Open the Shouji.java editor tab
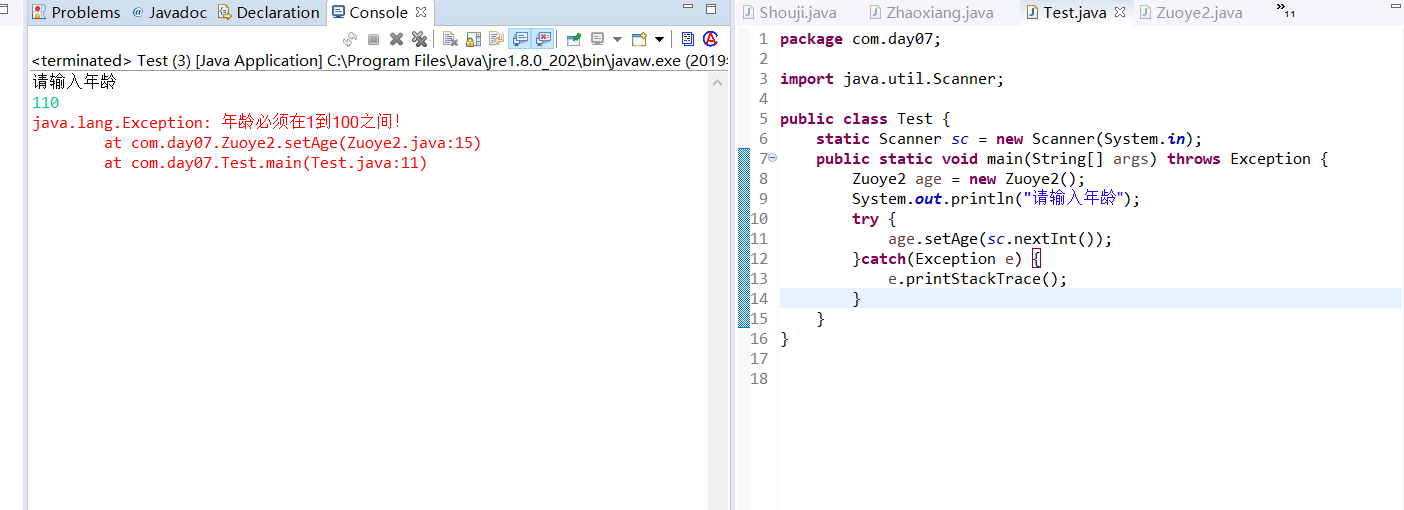The width and height of the screenshot is (1404, 510). pyautogui.click(x=788, y=12)
